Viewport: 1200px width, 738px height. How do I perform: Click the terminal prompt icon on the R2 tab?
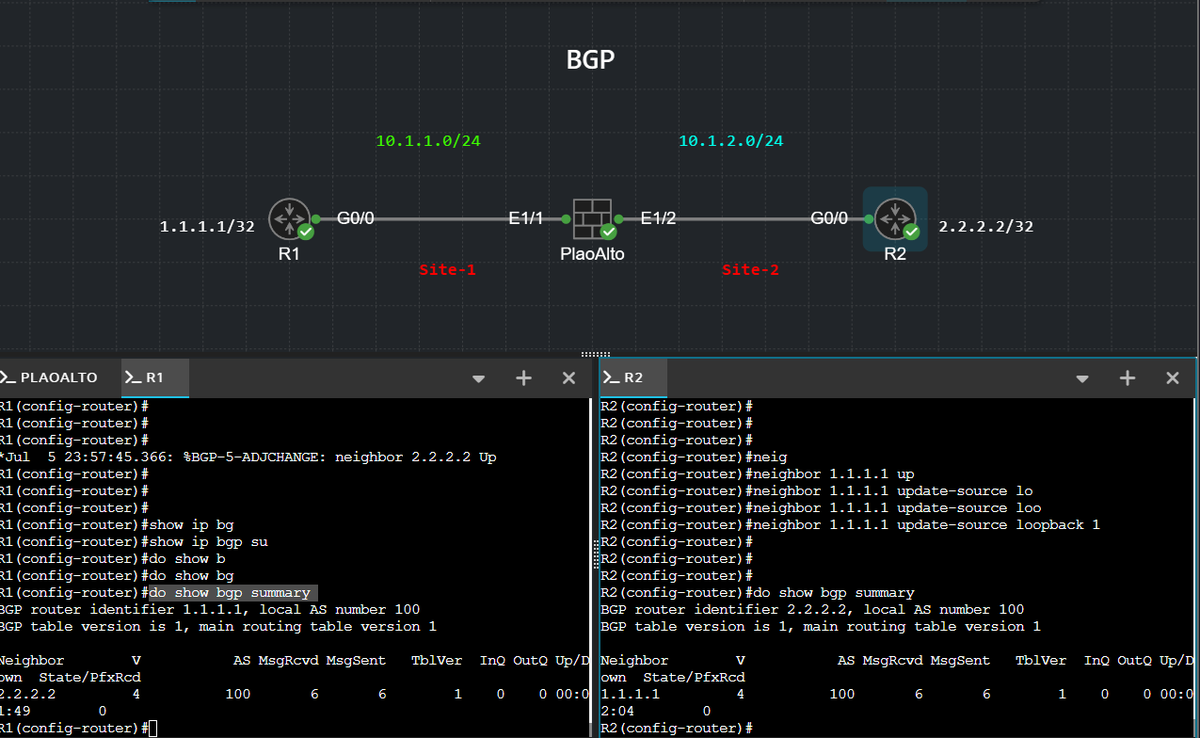pos(612,378)
